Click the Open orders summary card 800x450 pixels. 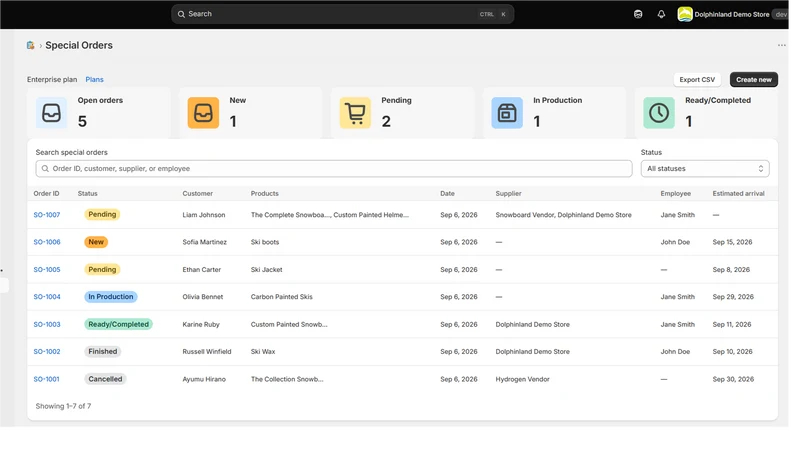99,113
